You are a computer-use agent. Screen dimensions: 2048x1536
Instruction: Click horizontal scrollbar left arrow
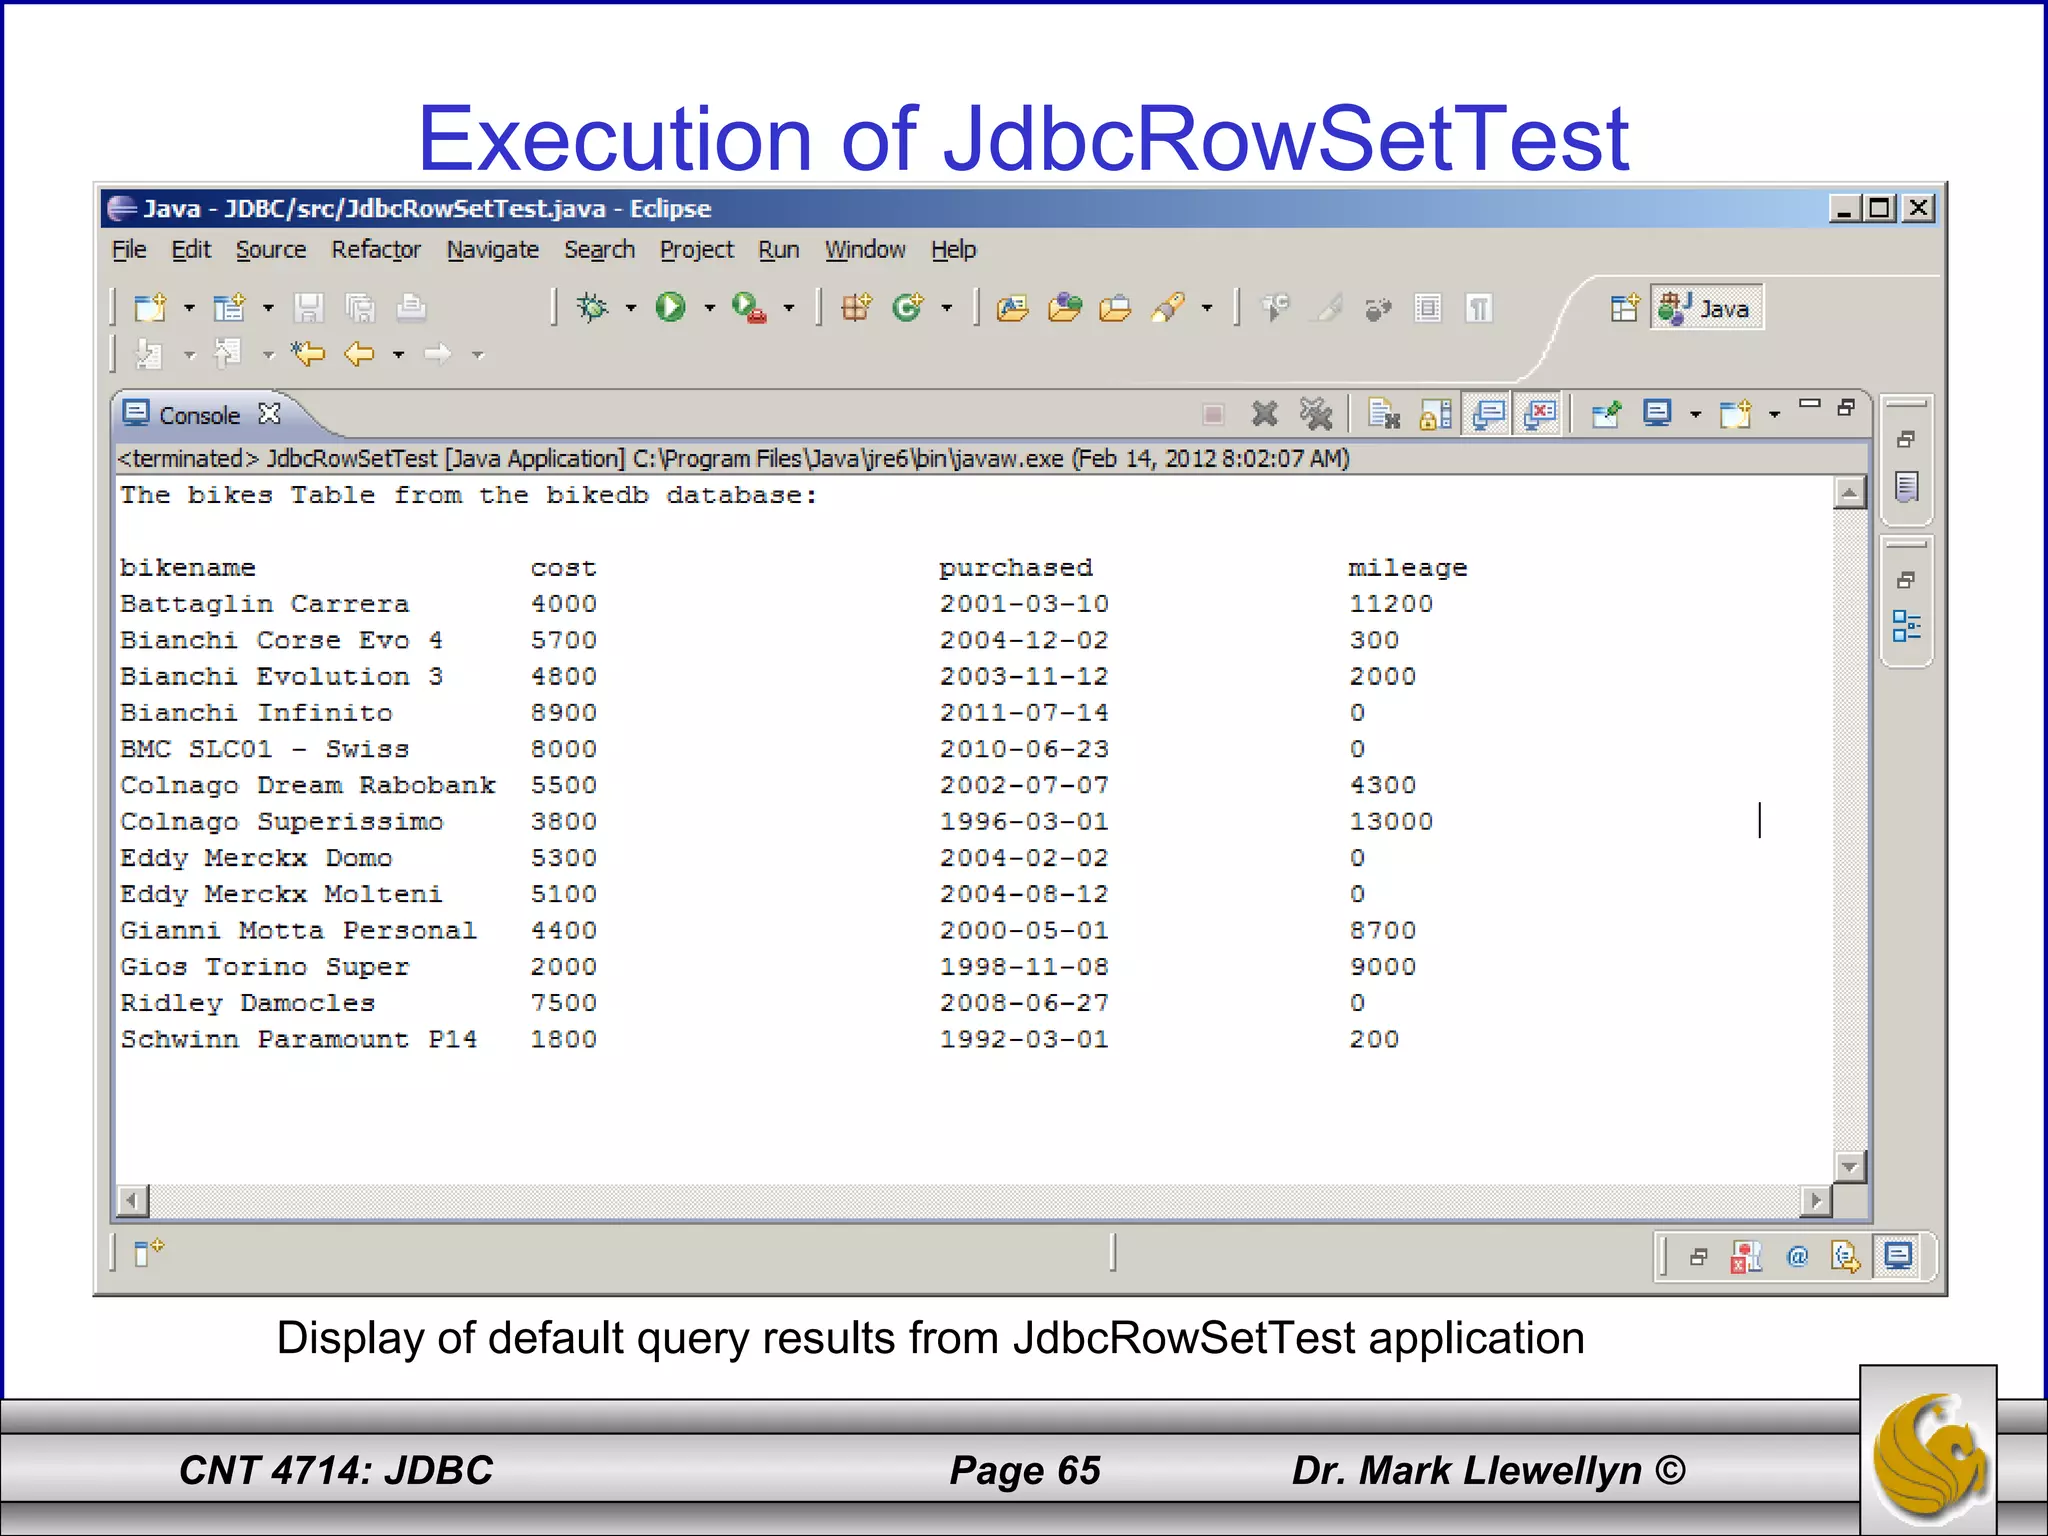[x=132, y=1200]
